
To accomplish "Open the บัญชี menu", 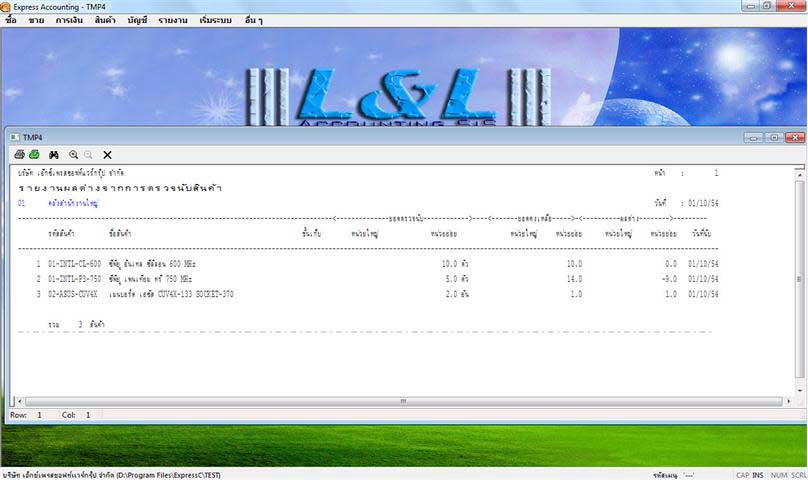I will tap(137, 20).
